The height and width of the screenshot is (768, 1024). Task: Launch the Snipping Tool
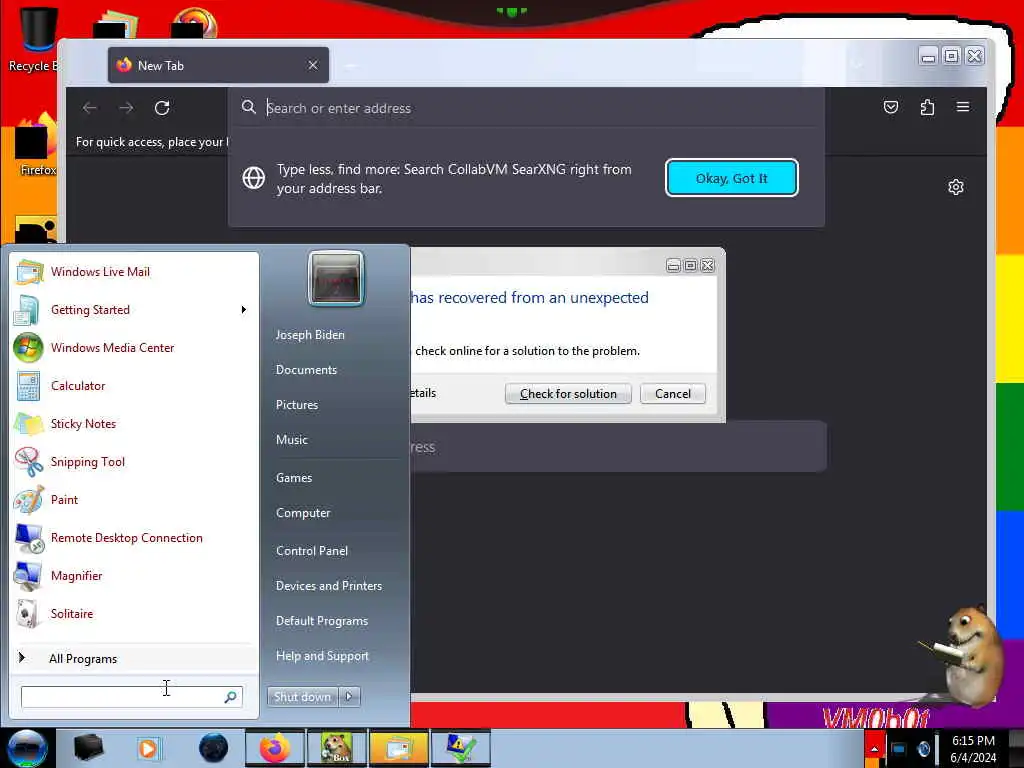point(134,461)
